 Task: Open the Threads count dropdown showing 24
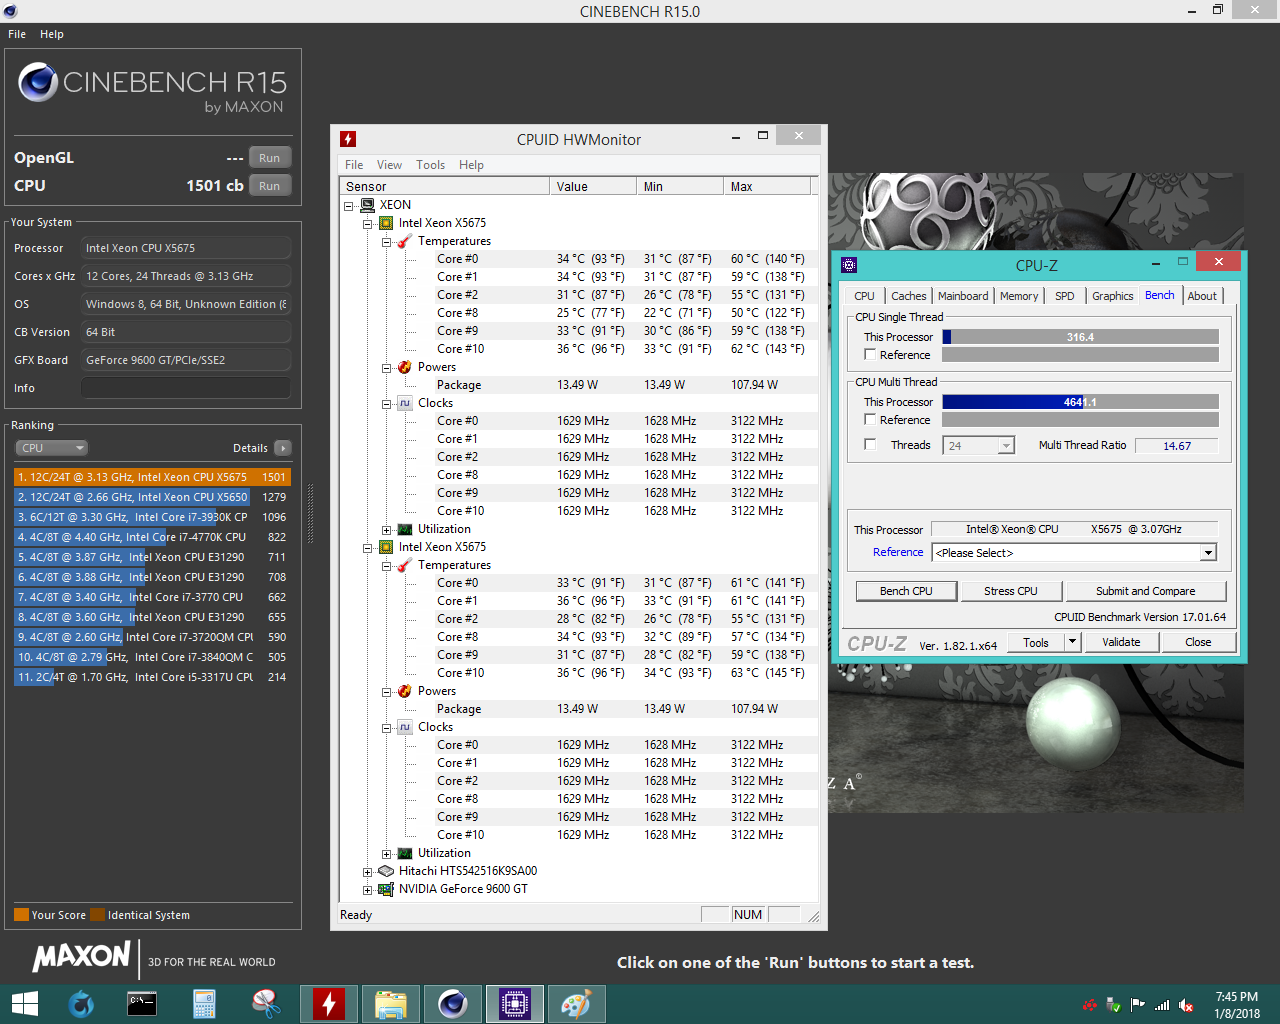click(x=1006, y=446)
